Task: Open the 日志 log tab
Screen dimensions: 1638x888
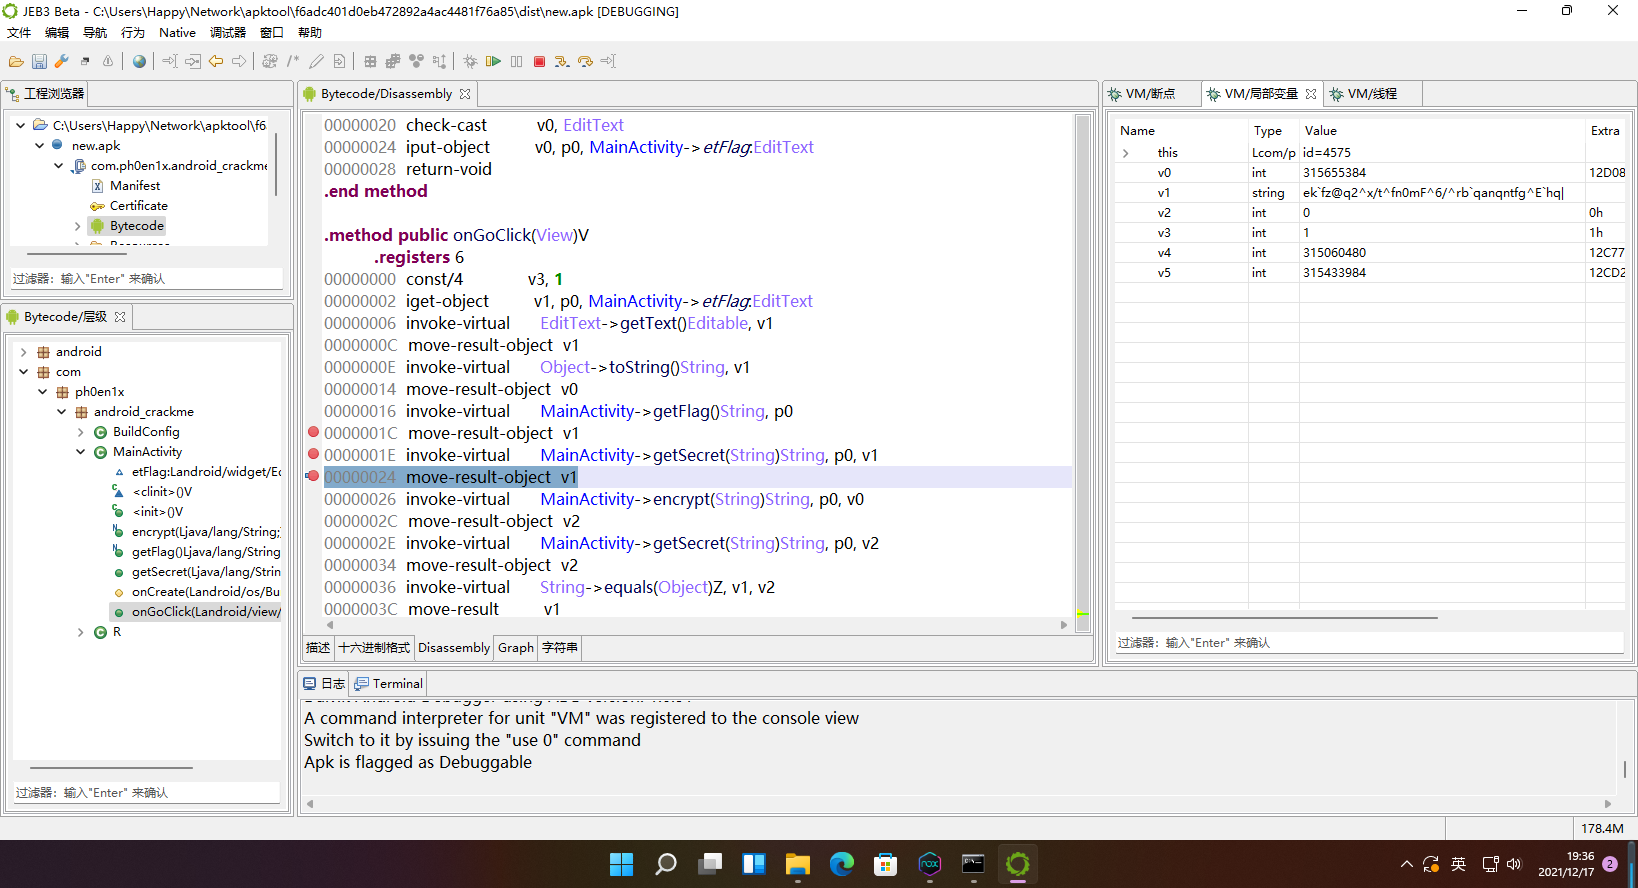Action: [324, 684]
